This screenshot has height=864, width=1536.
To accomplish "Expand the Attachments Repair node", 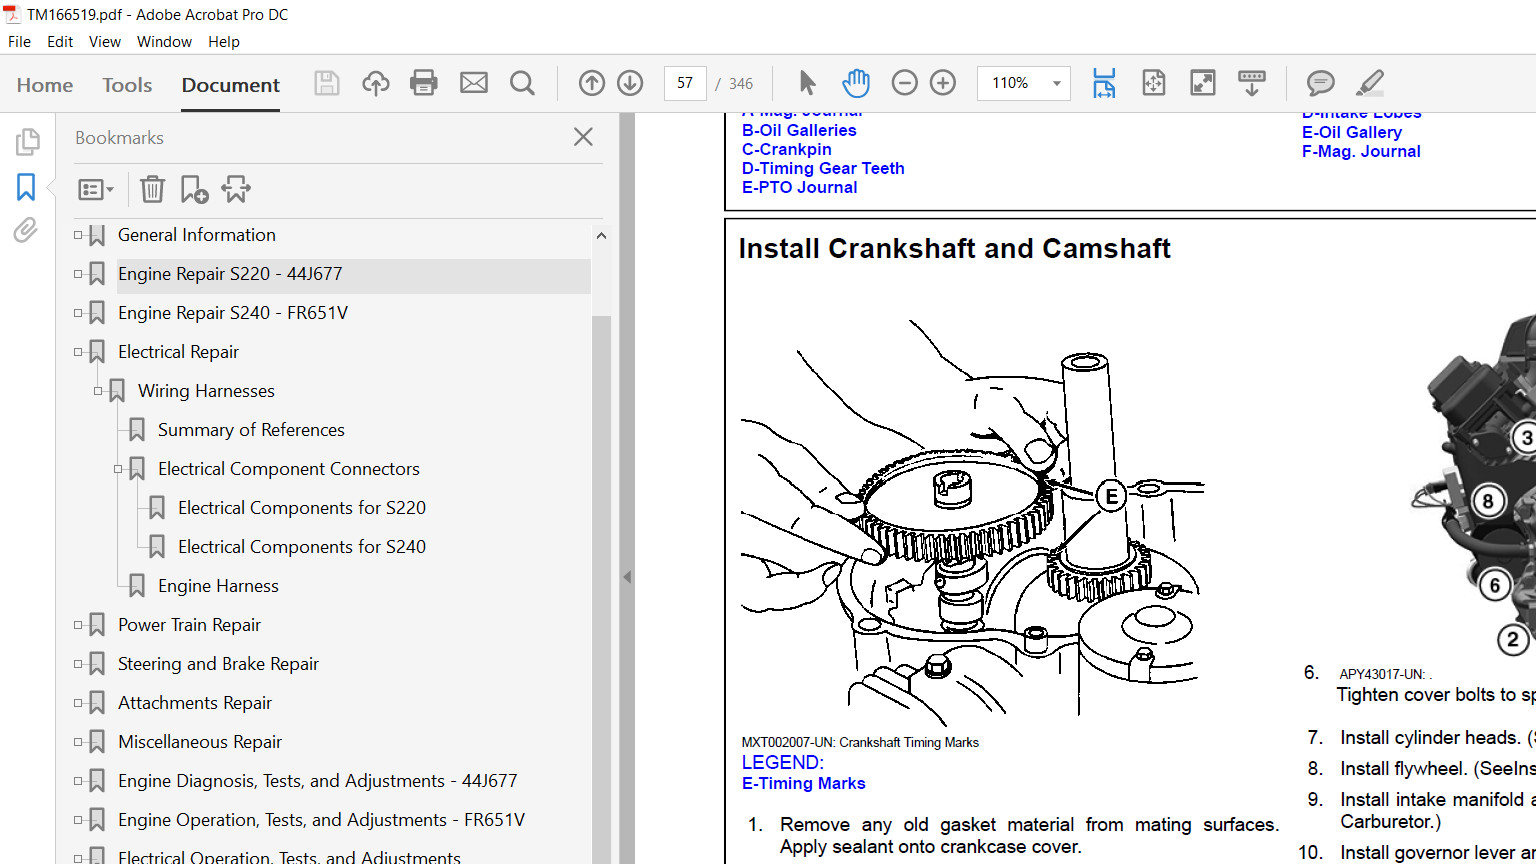I will (78, 703).
